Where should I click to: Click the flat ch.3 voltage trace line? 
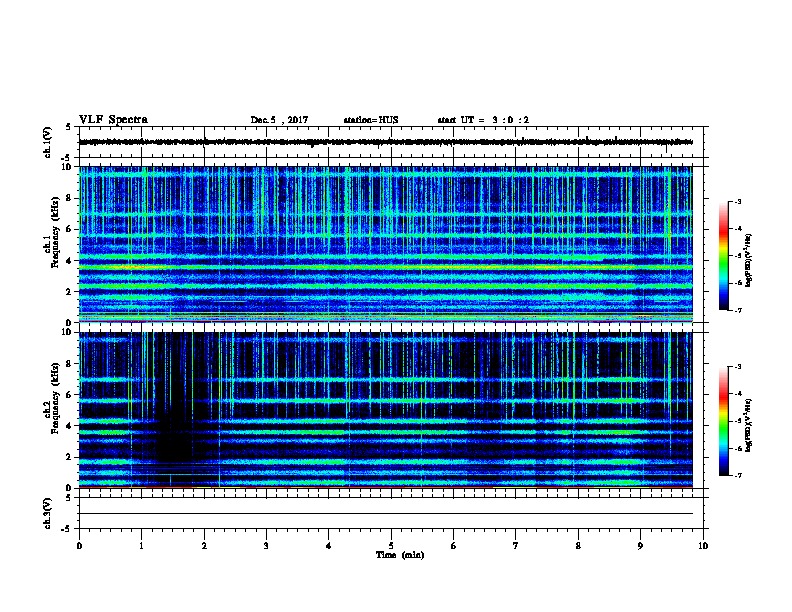386,514
